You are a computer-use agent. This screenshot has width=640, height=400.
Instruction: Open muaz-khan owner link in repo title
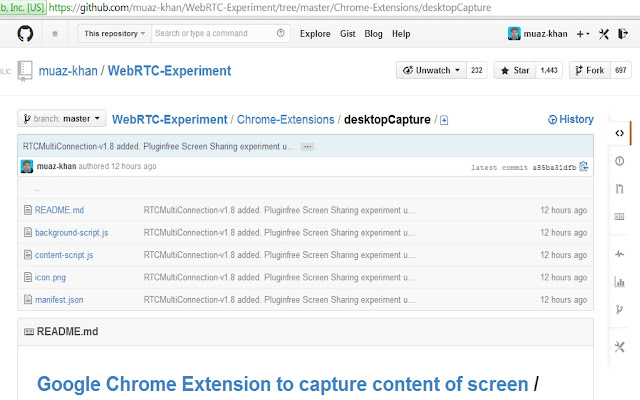click(x=68, y=71)
